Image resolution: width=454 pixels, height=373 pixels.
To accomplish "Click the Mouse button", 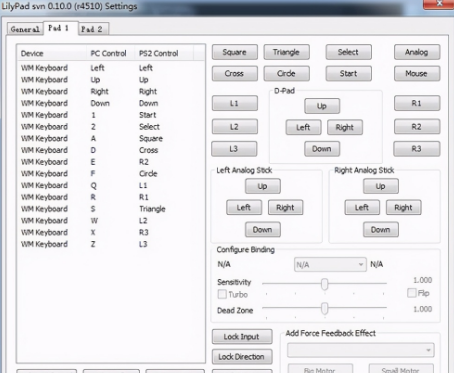I will [417, 74].
